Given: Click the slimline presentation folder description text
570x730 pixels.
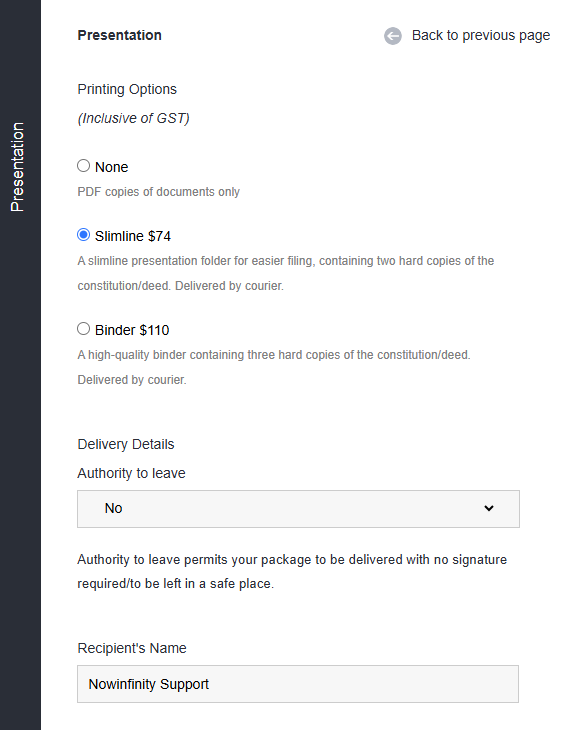Looking at the screenshot, I should pos(285,273).
